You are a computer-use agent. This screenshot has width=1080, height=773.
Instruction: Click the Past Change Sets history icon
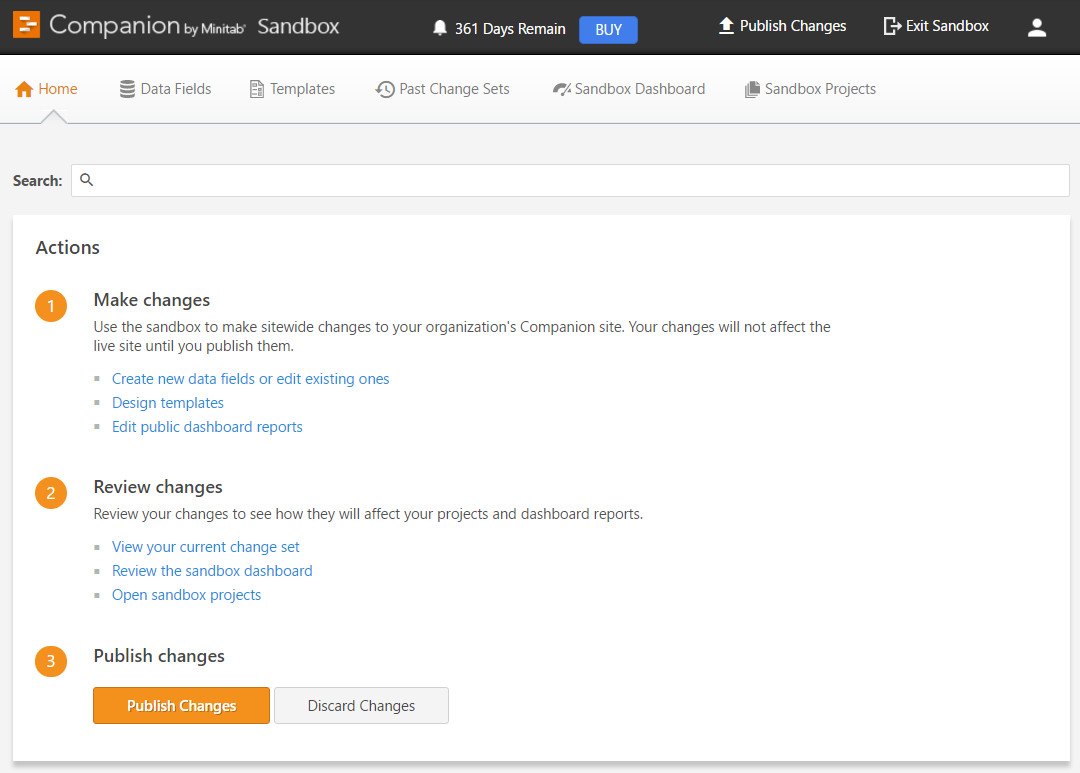point(385,89)
